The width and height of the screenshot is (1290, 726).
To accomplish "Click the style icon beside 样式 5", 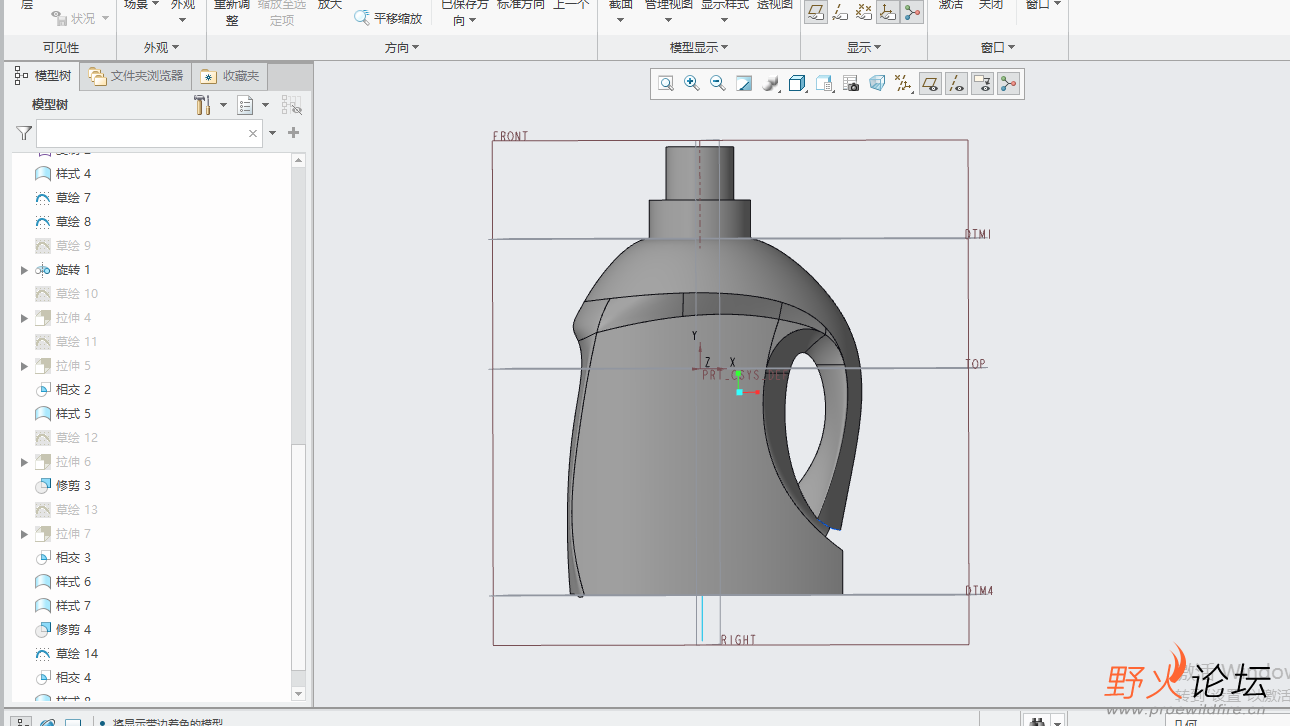I will pos(43,414).
